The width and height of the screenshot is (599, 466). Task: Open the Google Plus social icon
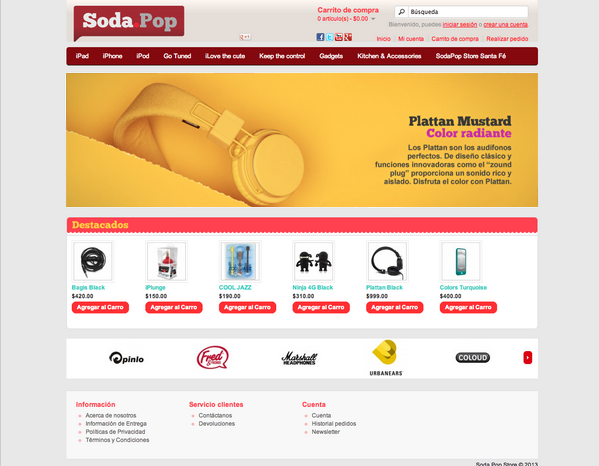pos(348,37)
